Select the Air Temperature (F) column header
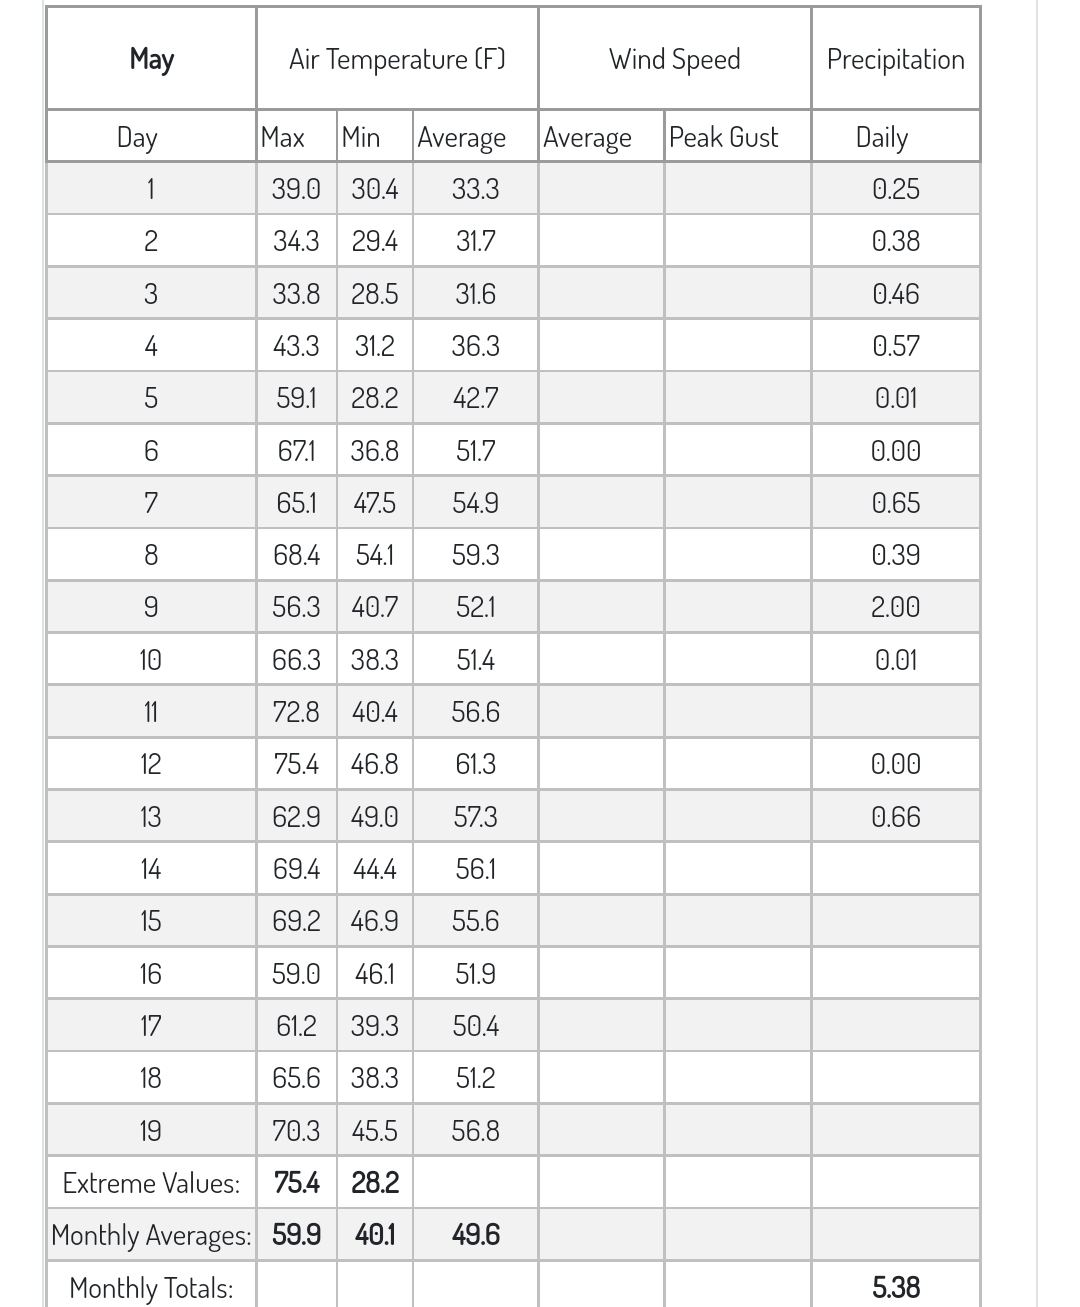 point(397,59)
